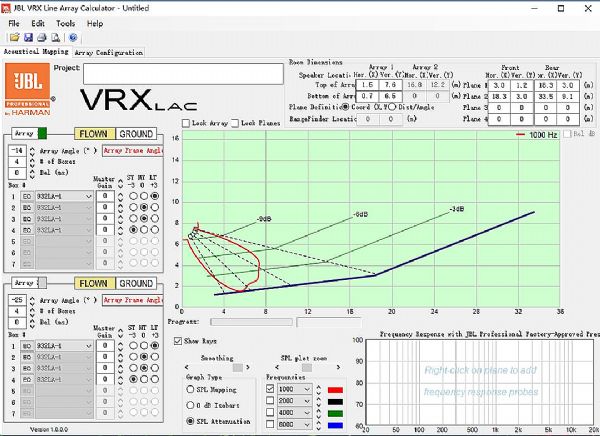600x436 pixels.
Task: Click the Plane 1 front horizontal value 3.0
Action: (499, 85)
